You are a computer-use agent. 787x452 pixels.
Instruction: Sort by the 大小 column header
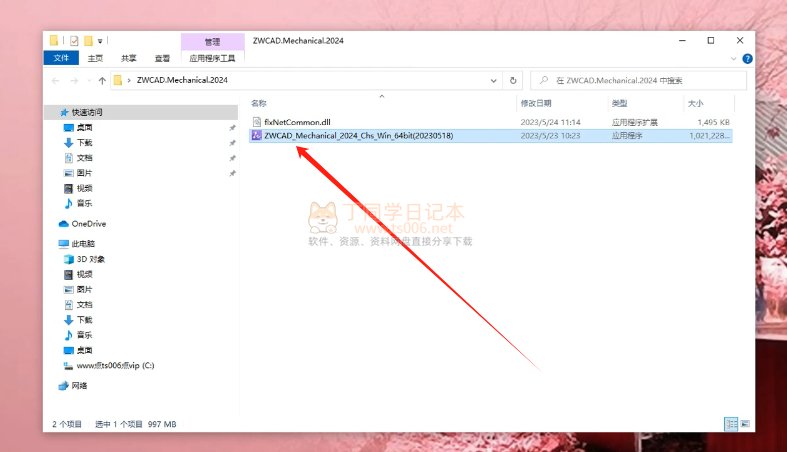point(695,103)
